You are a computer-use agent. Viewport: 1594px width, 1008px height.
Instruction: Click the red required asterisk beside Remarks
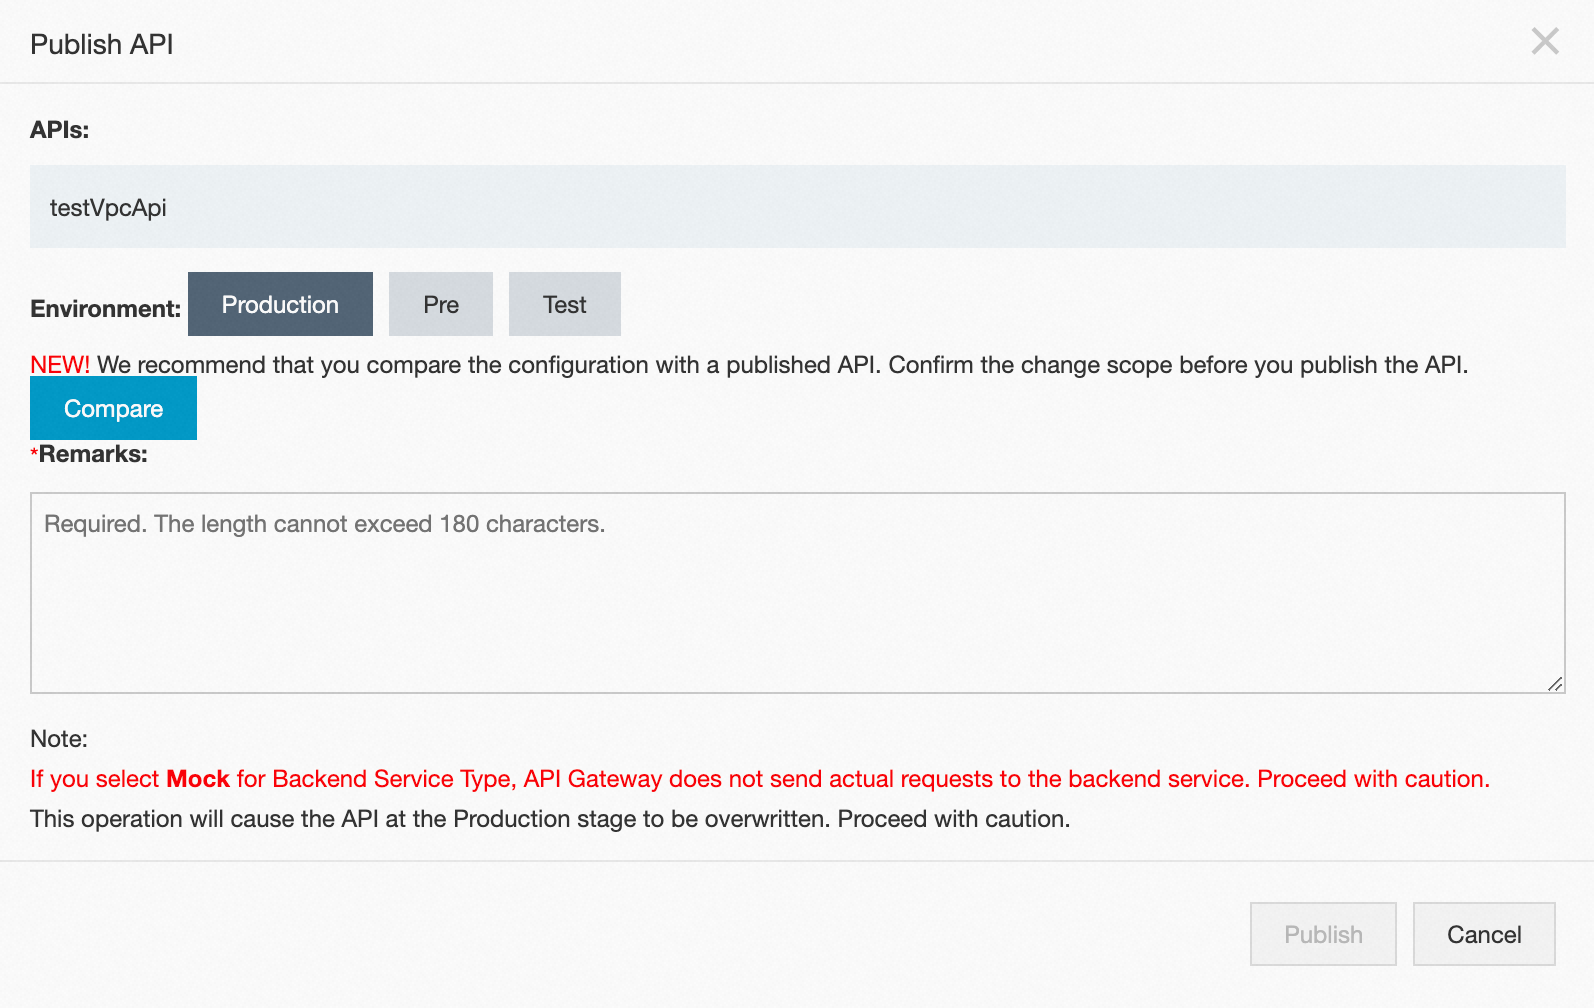pos(34,453)
